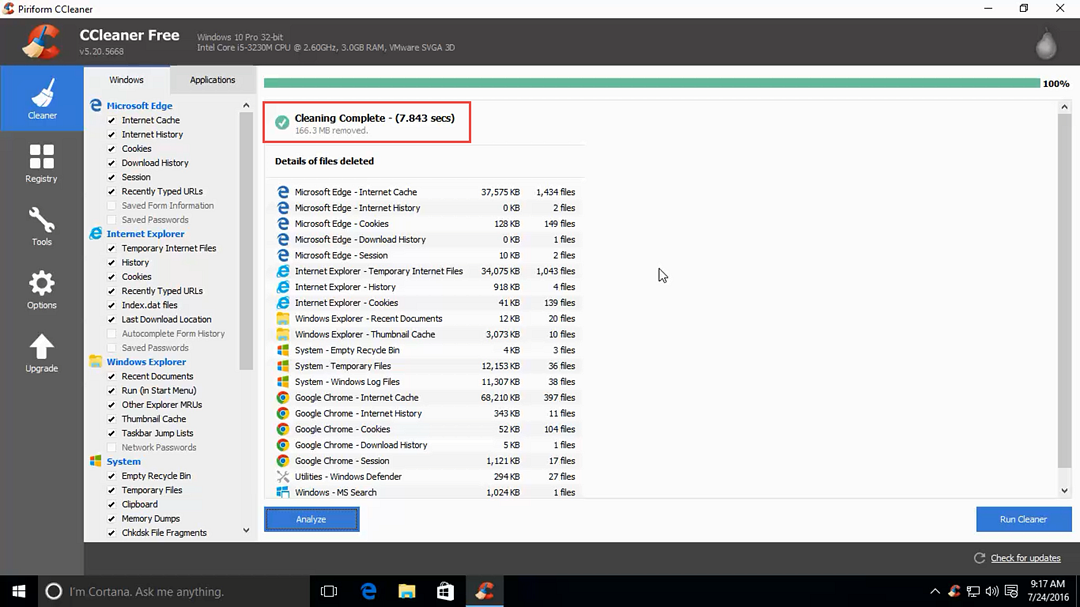Open the Check for updates link
This screenshot has width=1080, height=607.
[1025, 558]
